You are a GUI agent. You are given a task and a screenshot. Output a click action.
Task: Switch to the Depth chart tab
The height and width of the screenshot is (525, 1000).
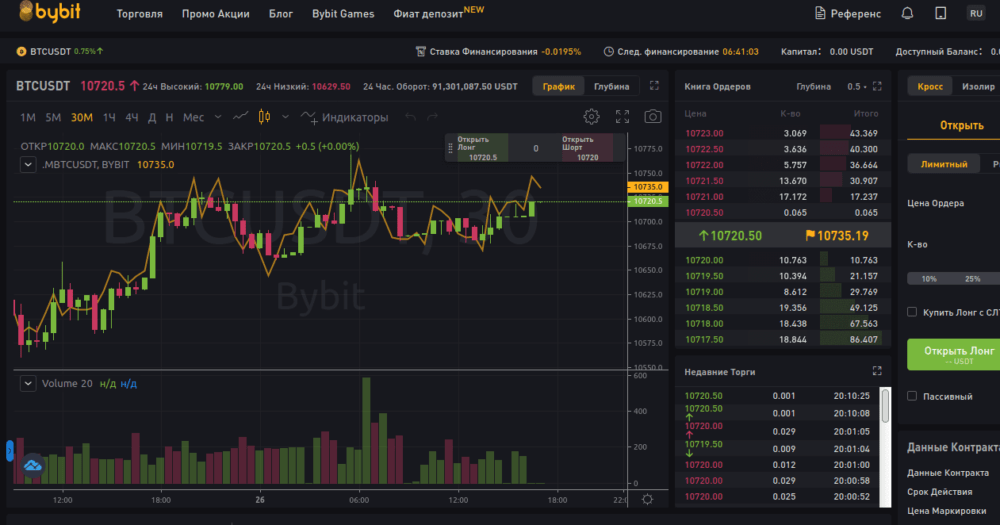(x=611, y=86)
